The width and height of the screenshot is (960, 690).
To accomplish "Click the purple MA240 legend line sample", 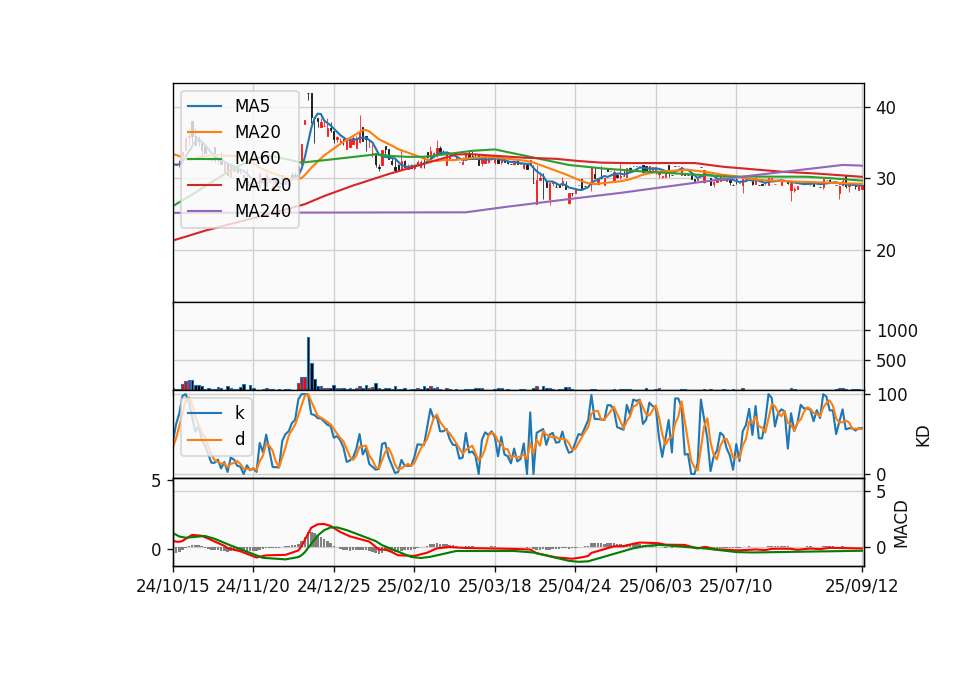I will (x=204, y=211).
